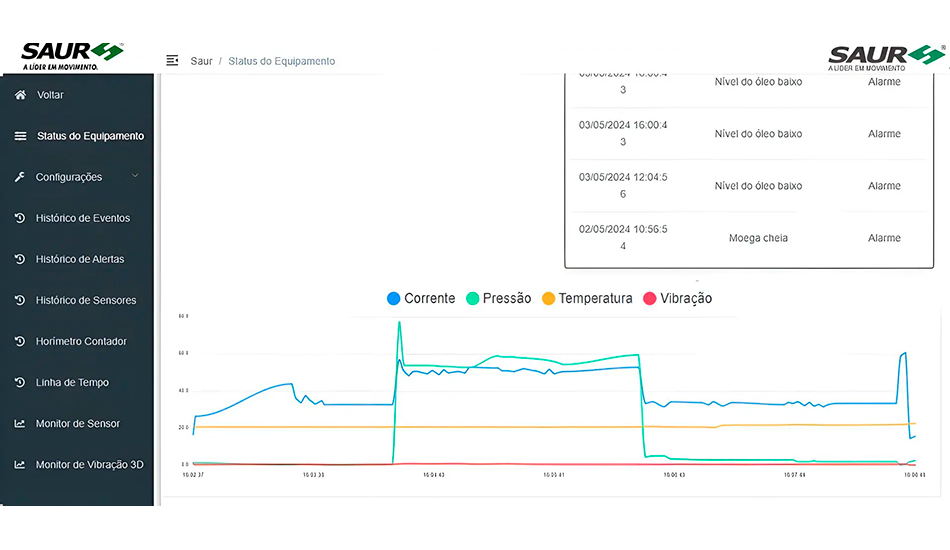Collapse sidebar with the top menu toggle icon
This screenshot has width=950, height=550.
pos(172,61)
